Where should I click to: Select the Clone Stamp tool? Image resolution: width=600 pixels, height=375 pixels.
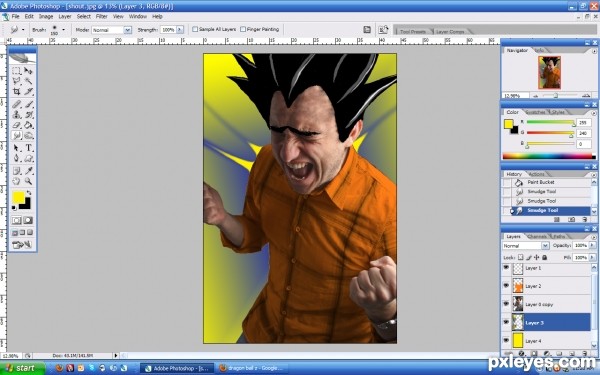[x=16, y=114]
